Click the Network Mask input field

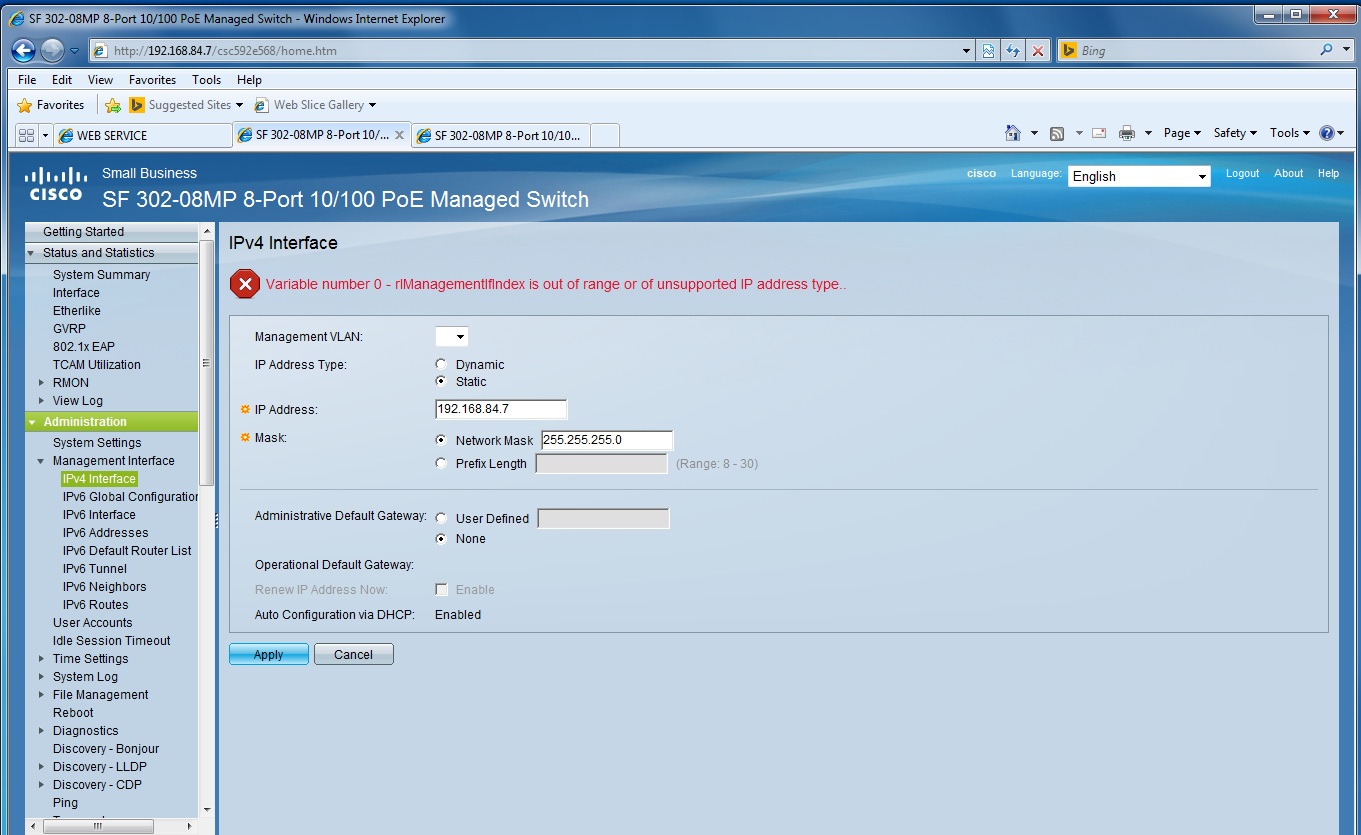click(607, 440)
